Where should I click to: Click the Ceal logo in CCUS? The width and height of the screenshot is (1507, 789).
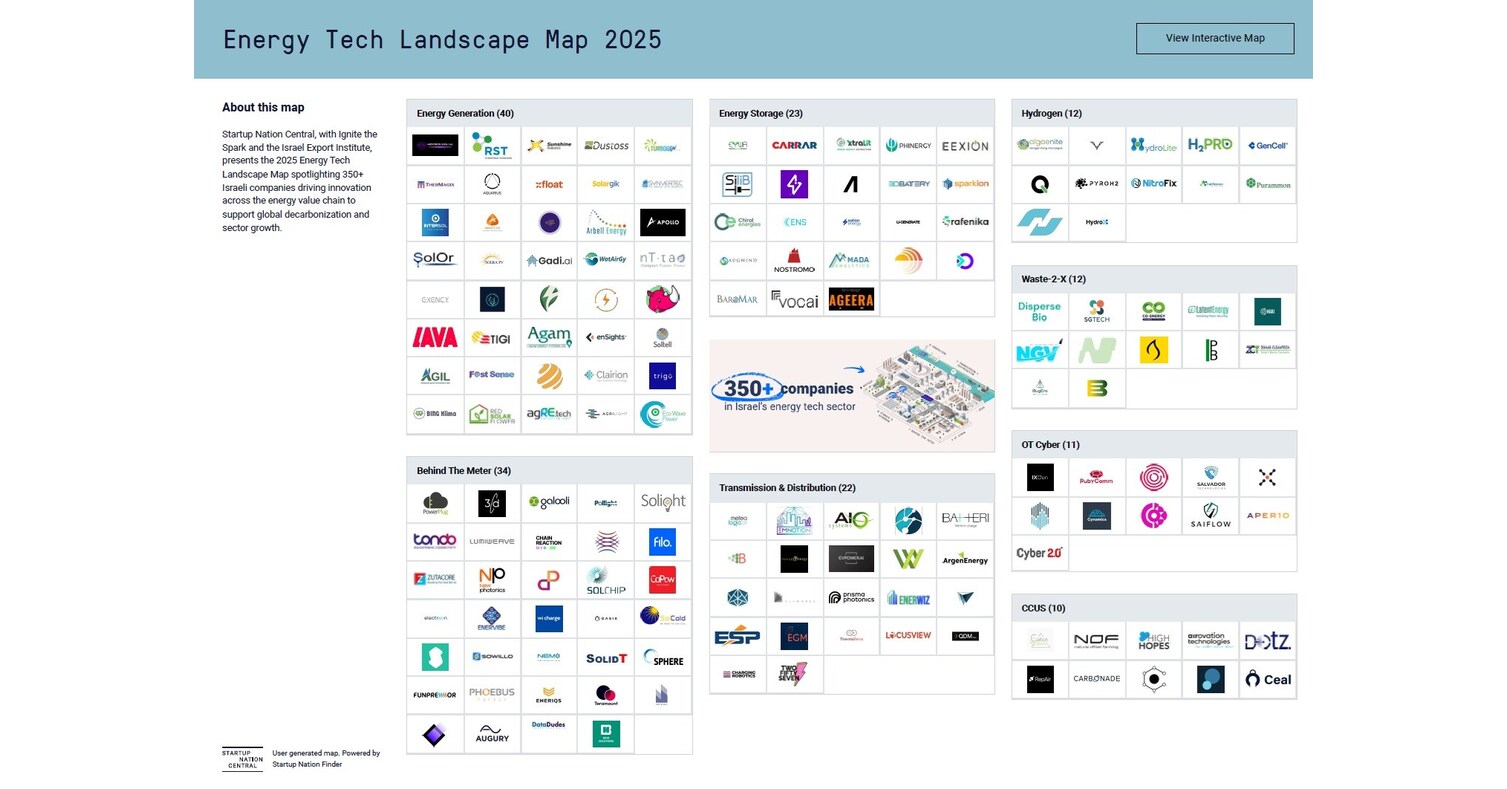[x=1267, y=679]
